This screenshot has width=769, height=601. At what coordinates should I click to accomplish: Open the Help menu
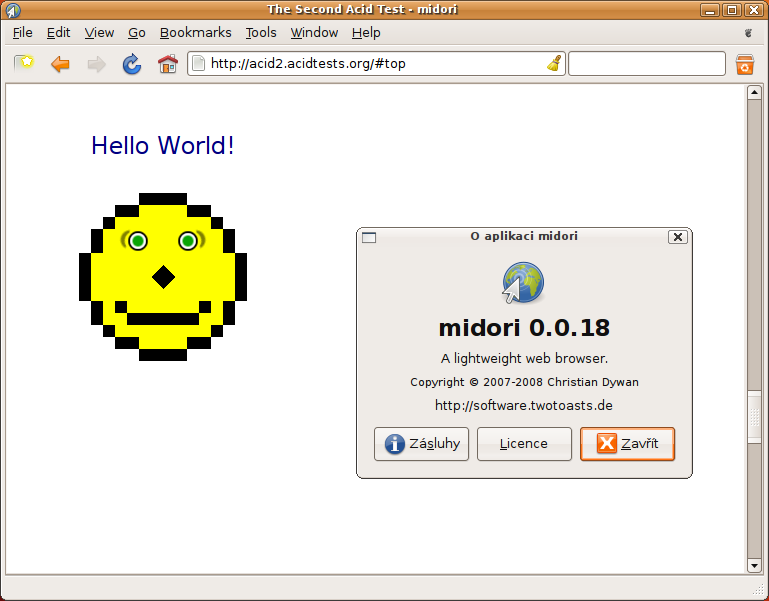[x=366, y=33]
